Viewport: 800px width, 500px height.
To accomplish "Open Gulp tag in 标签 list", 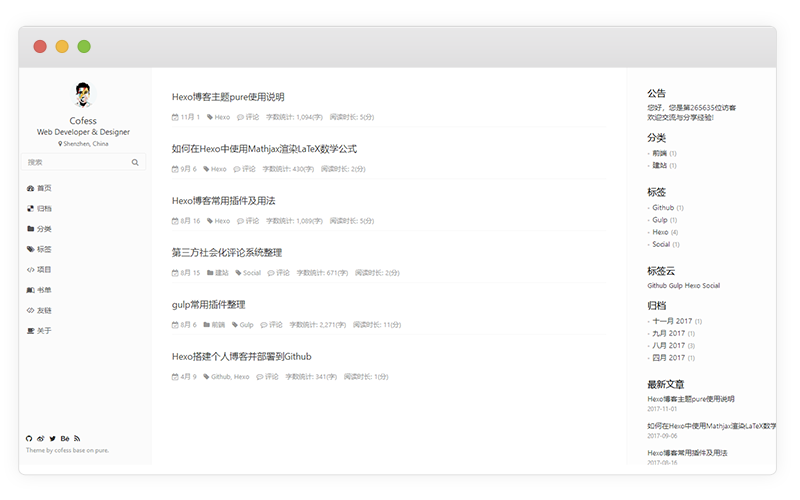I will tap(660, 220).
